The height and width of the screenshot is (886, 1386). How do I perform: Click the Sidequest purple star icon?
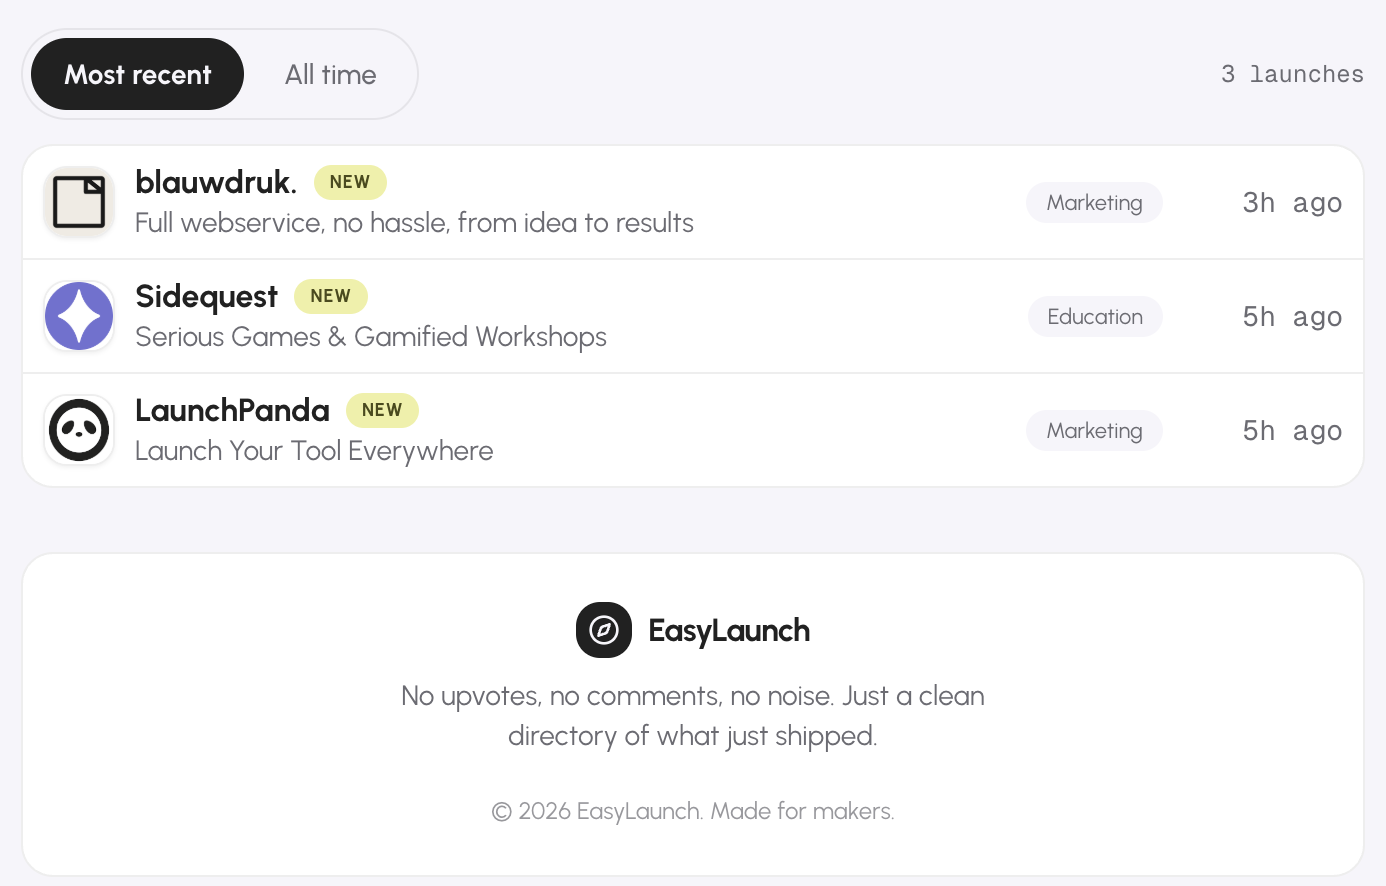click(79, 316)
